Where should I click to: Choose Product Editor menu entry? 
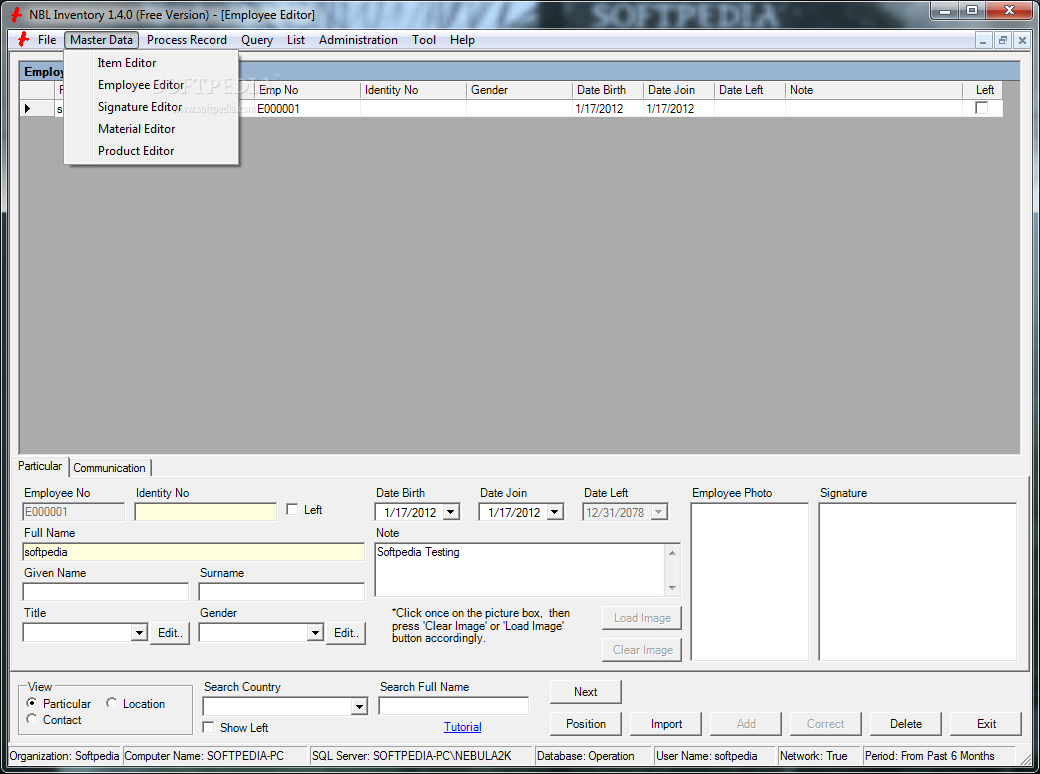[x=151, y=151]
